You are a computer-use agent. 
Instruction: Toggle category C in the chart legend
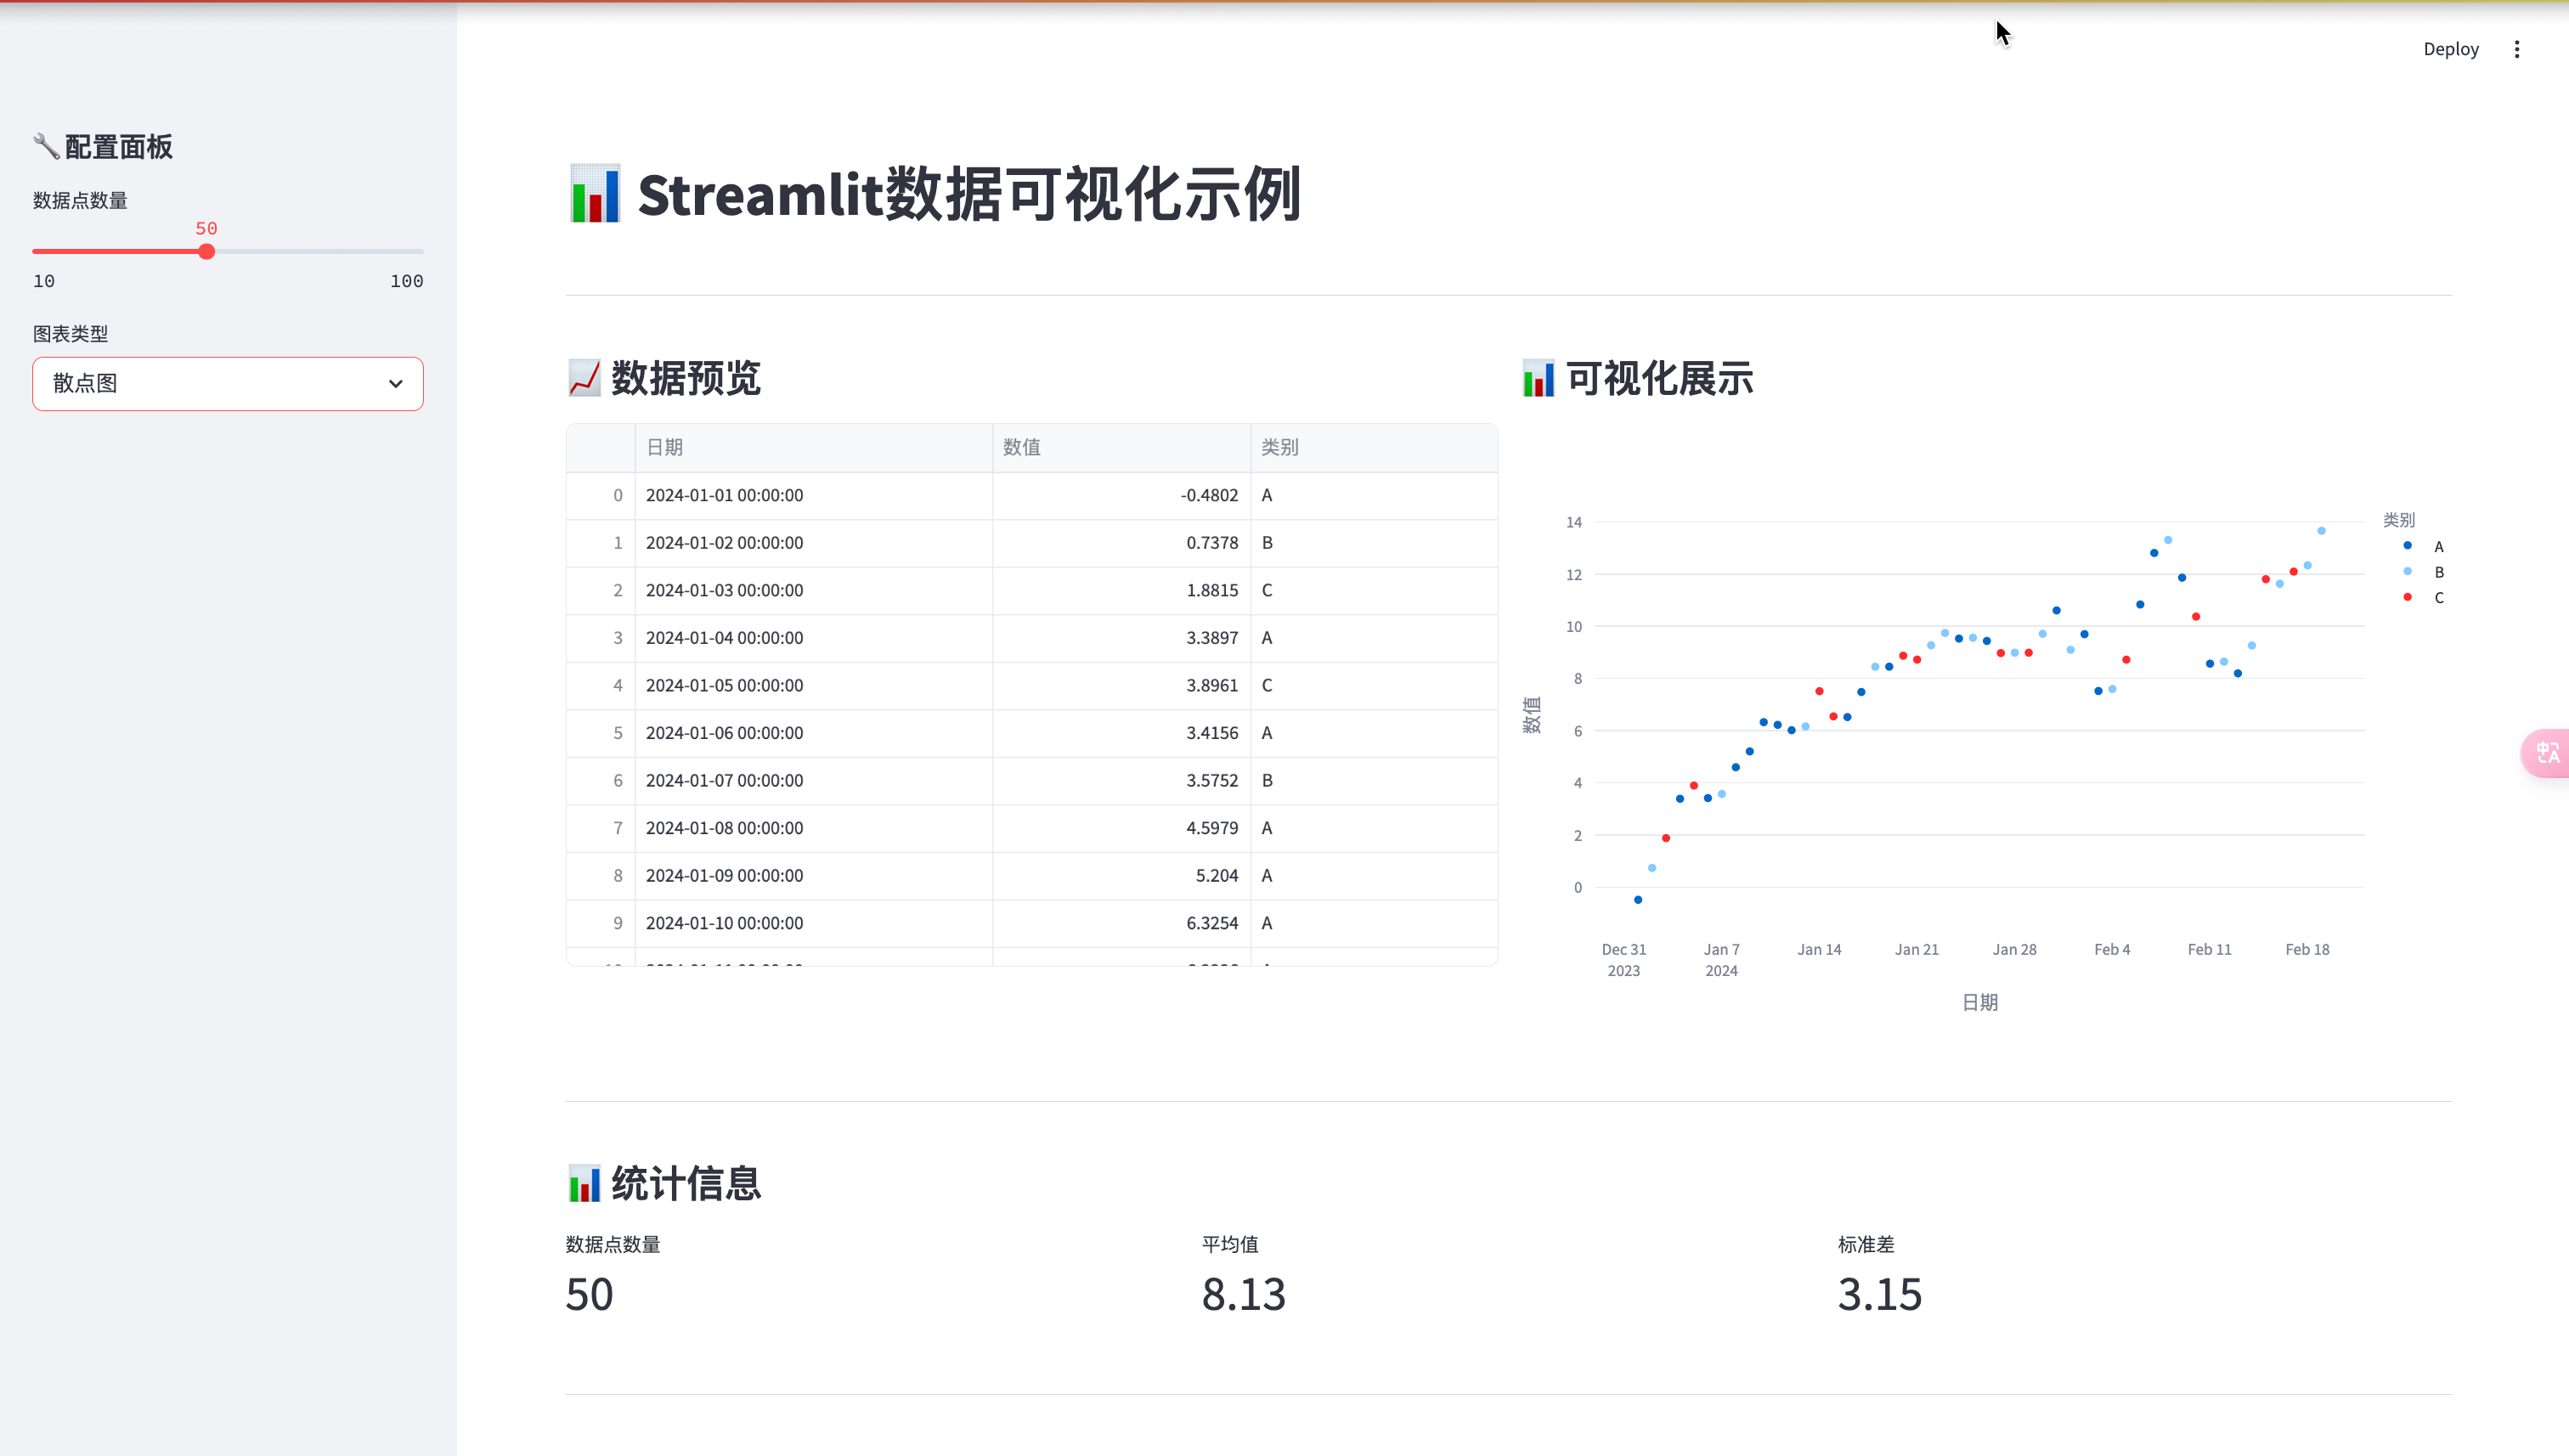(x=2437, y=598)
